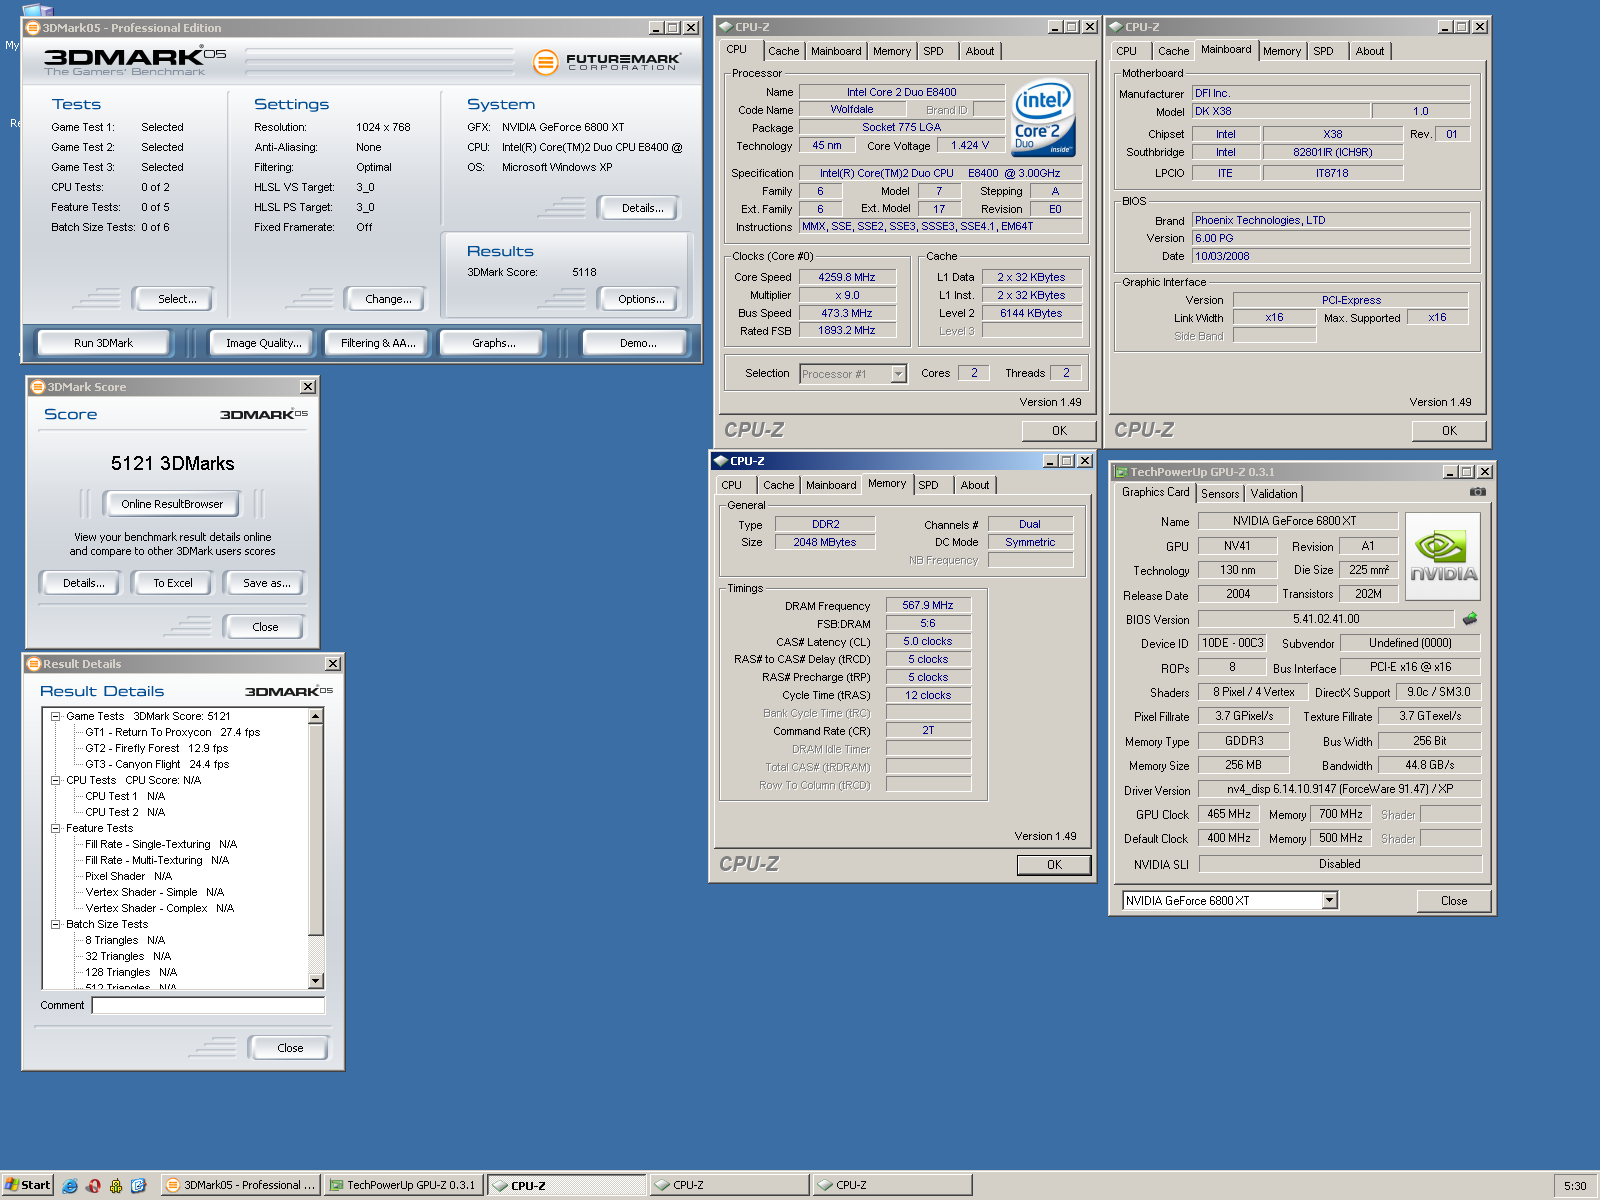Click the Options... results button

641,299
